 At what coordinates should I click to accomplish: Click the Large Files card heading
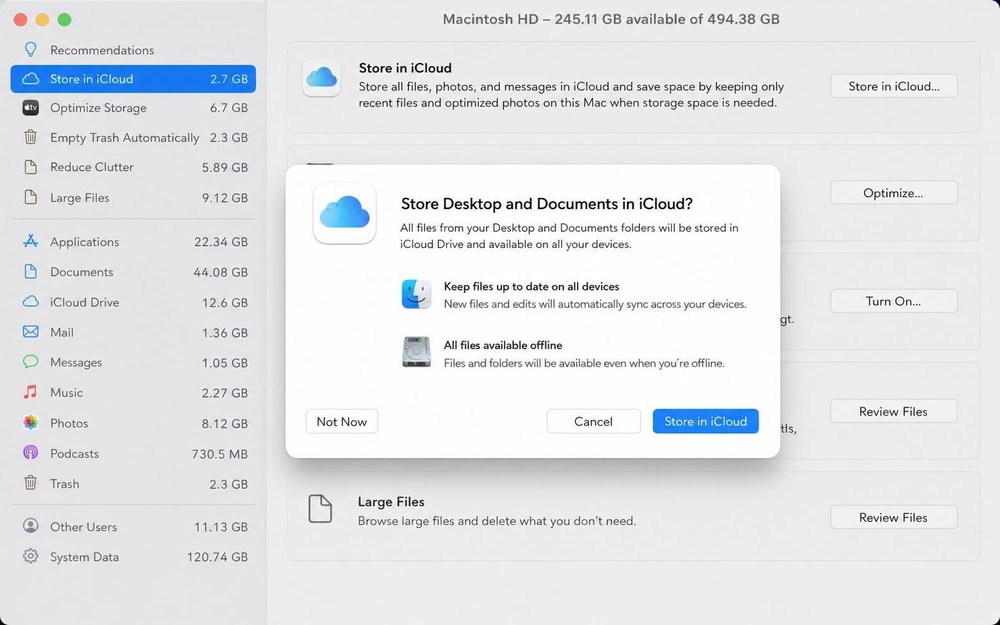tap(391, 502)
